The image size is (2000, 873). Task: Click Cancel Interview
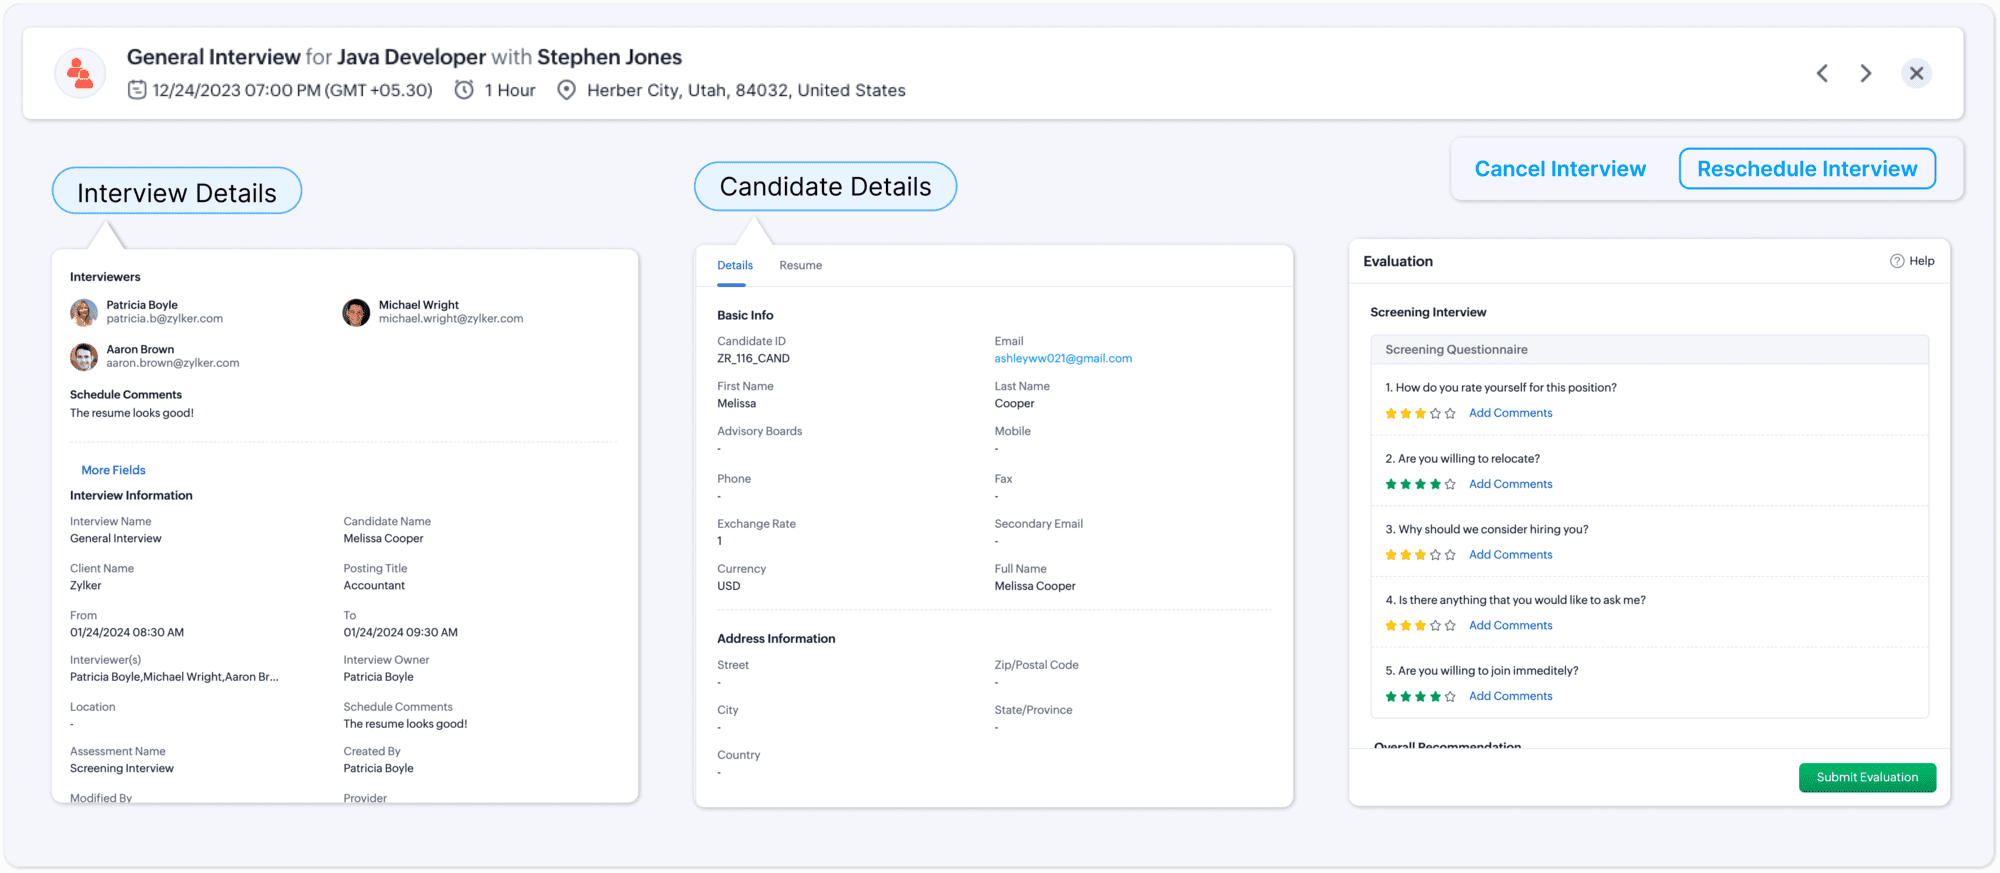pos(1560,169)
